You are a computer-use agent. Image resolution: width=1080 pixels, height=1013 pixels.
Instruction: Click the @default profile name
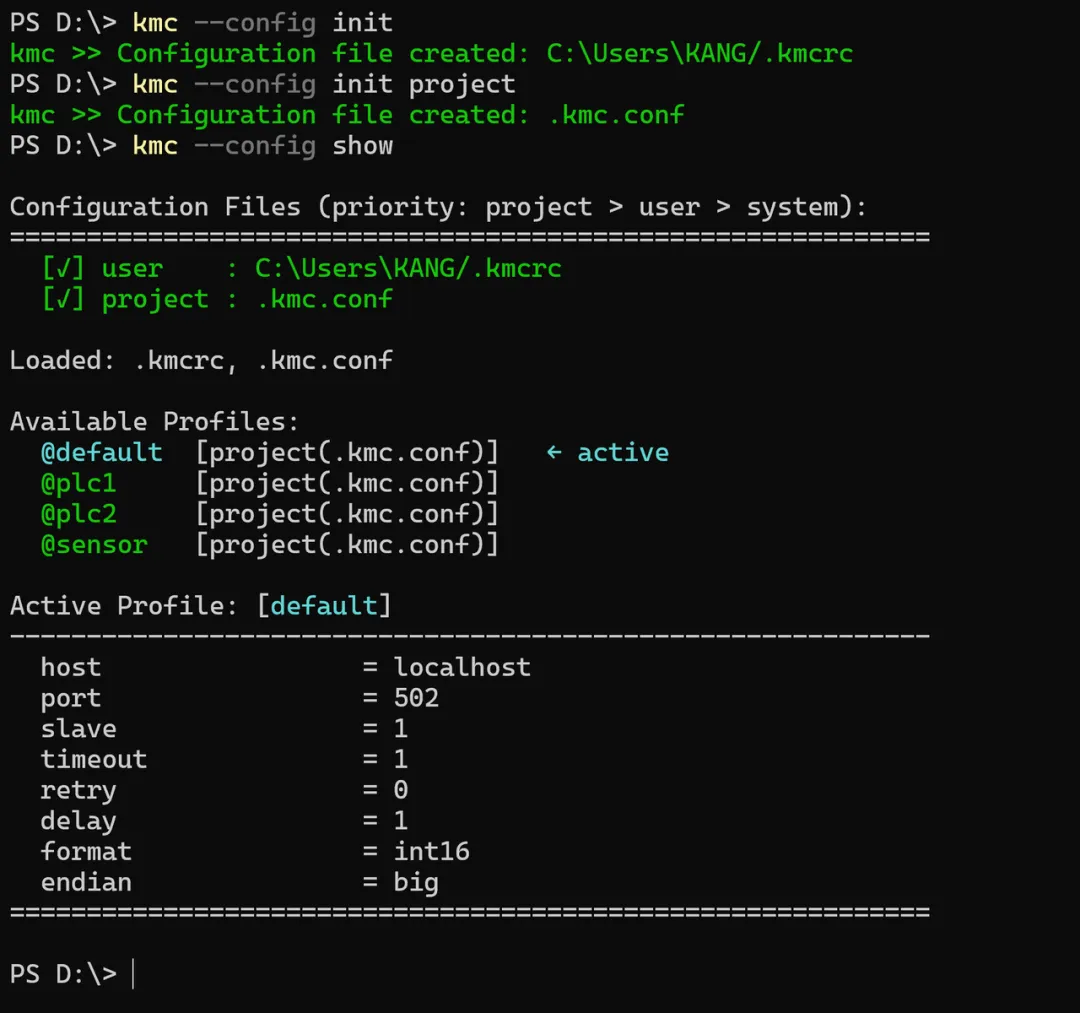click(x=101, y=452)
